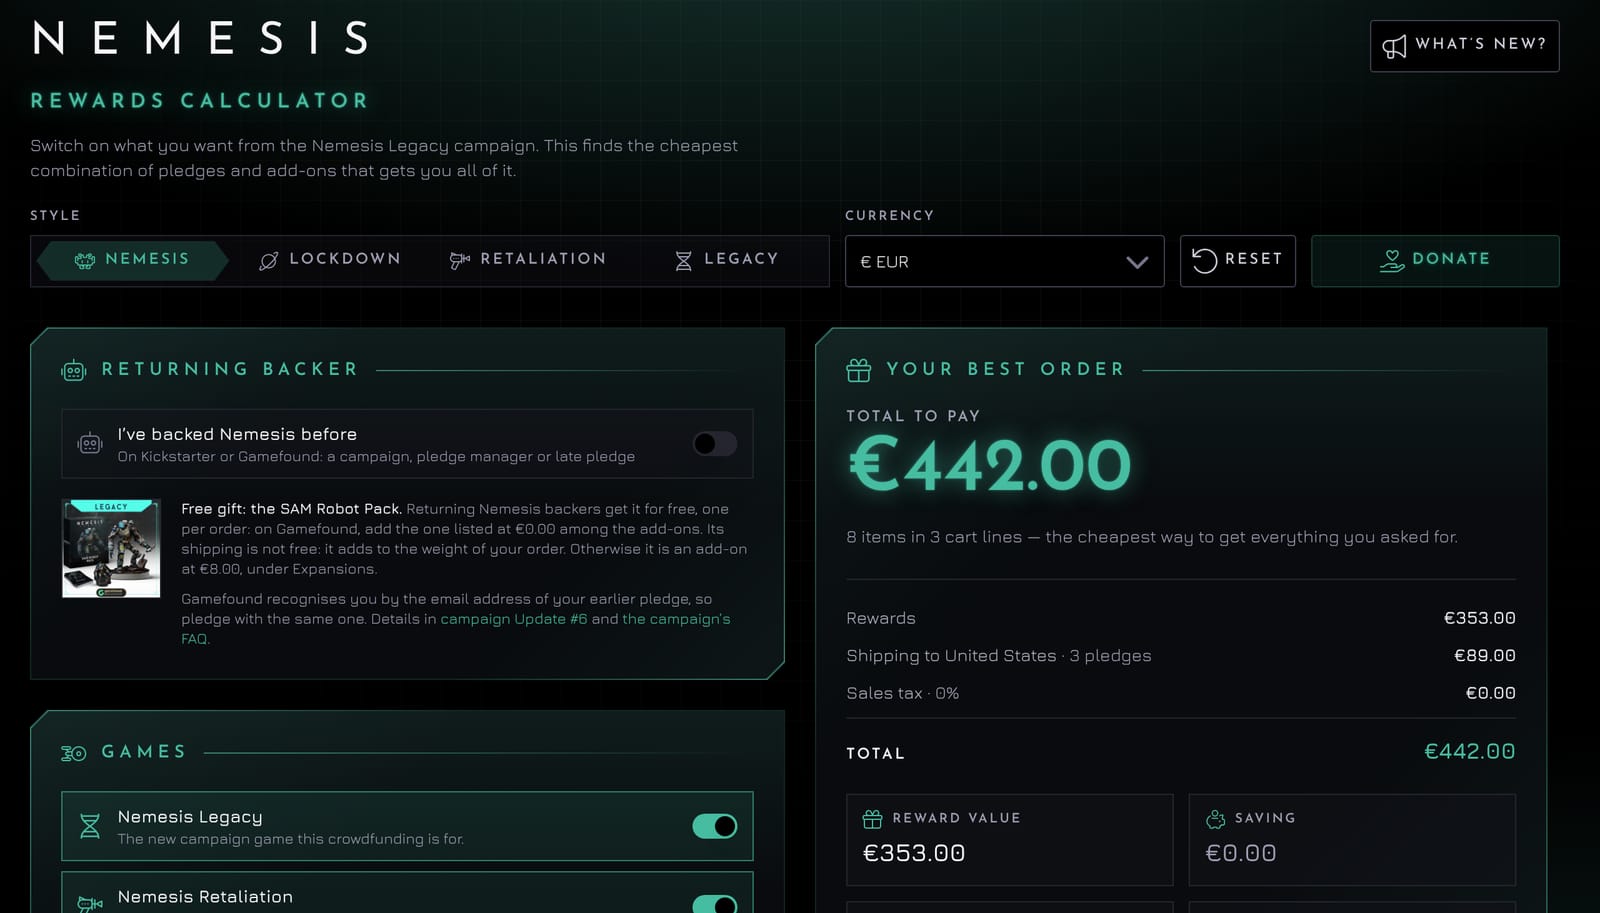The width and height of the screenshot is (1600, 913).
Task: Click the heart-in-hand Donate icon
Action: pos(1392,261)
